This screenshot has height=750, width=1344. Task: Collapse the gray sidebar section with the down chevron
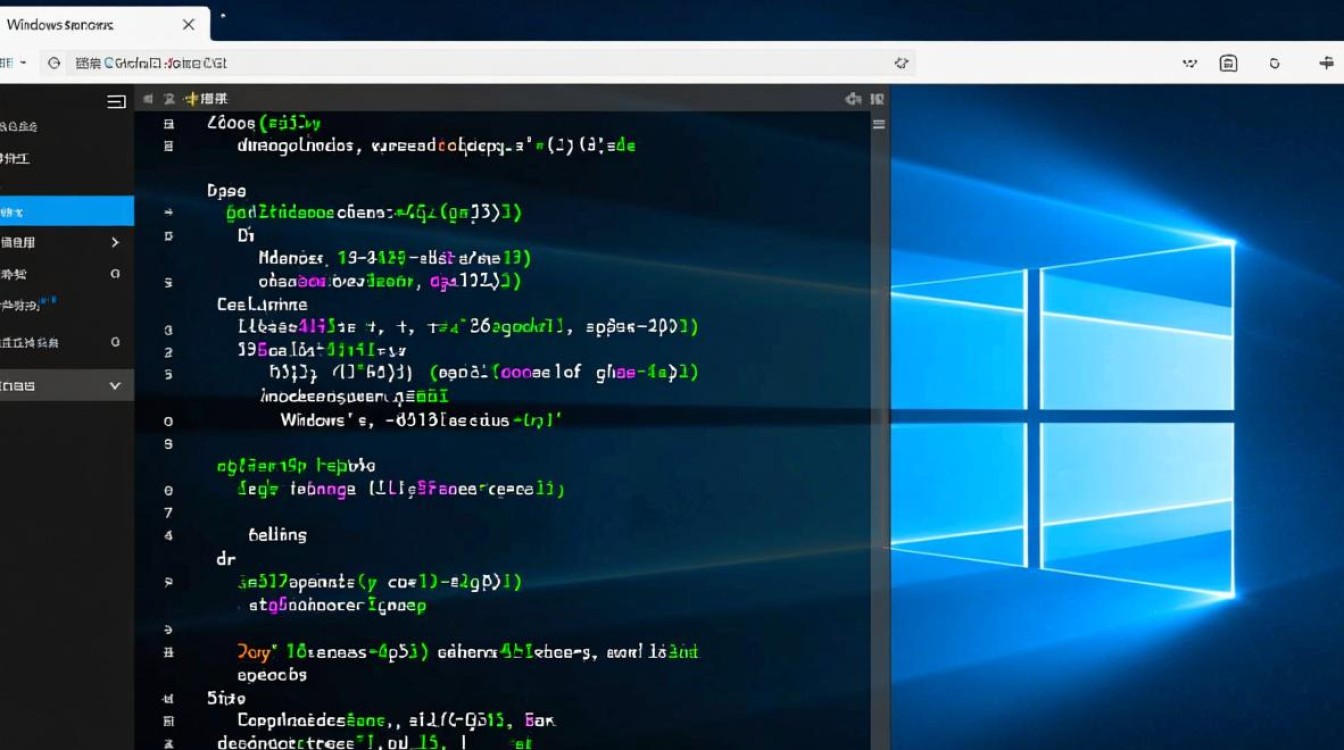tap(115, 385)
